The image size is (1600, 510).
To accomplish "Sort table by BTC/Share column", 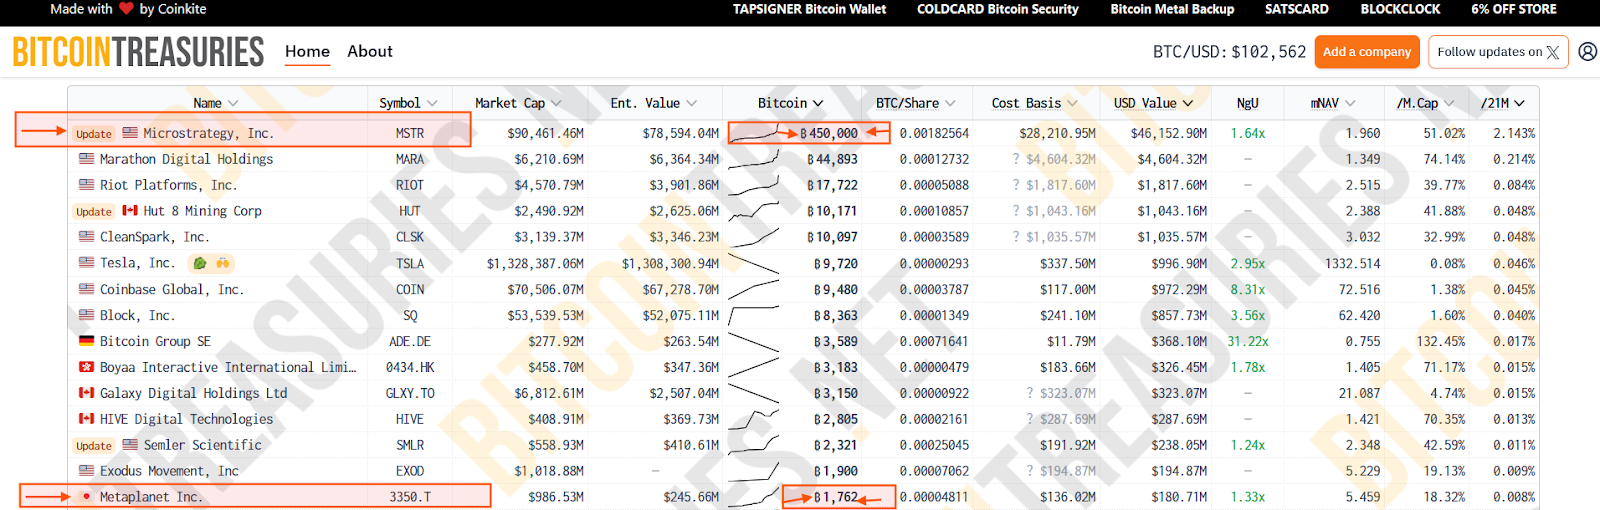I will point(915,103).
